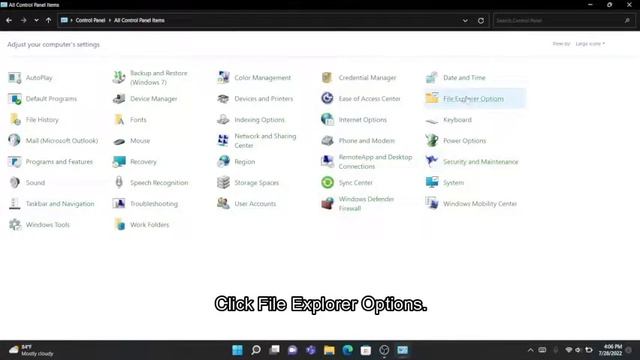Viewport: 640px width, 360px height.
Task: Open the Default Programs icon
Action: click(x=15, y=99)
